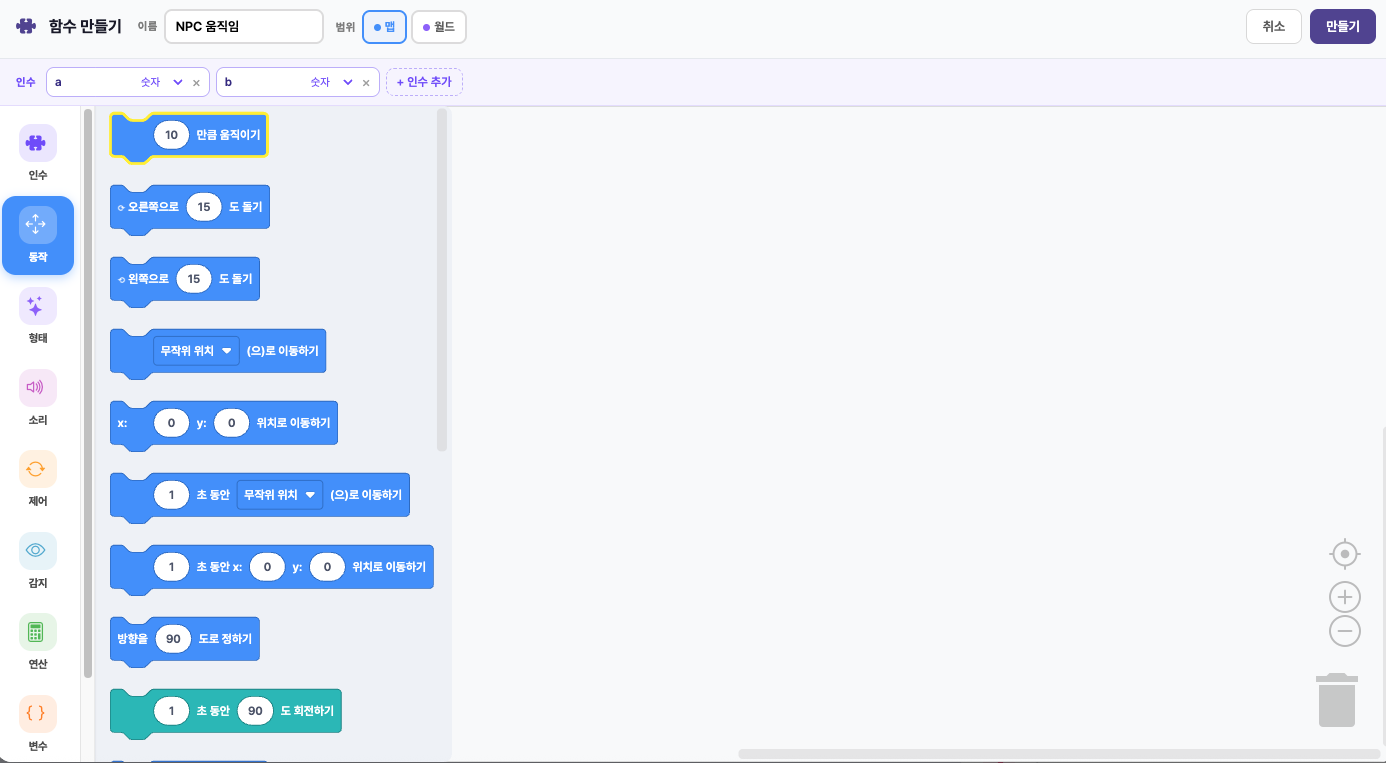The image size is (1386, 763).
Task: Center the workspace with the target icon
Action: point(1345,554)
